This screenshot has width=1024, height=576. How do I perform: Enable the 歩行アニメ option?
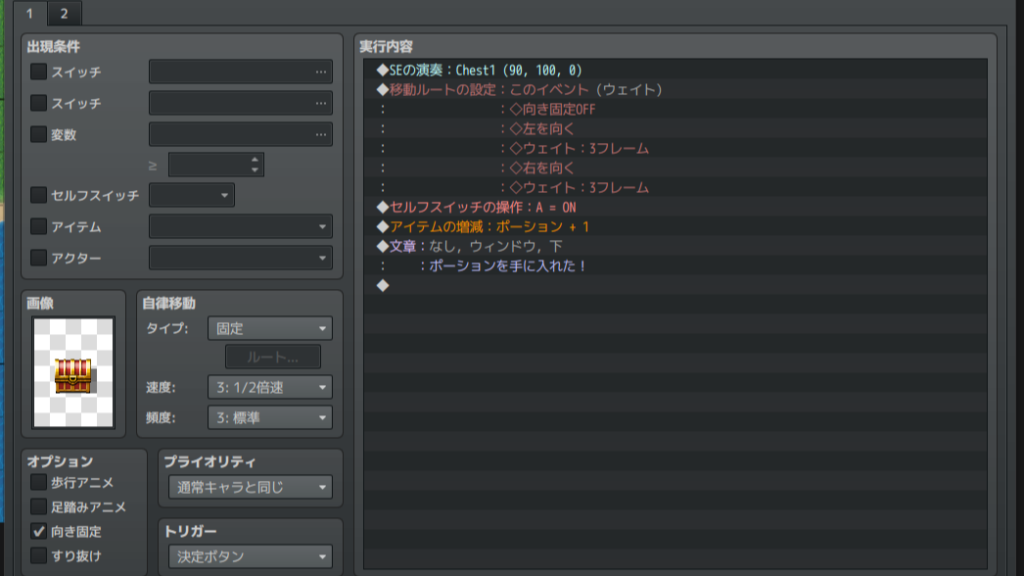coord(39,482)
